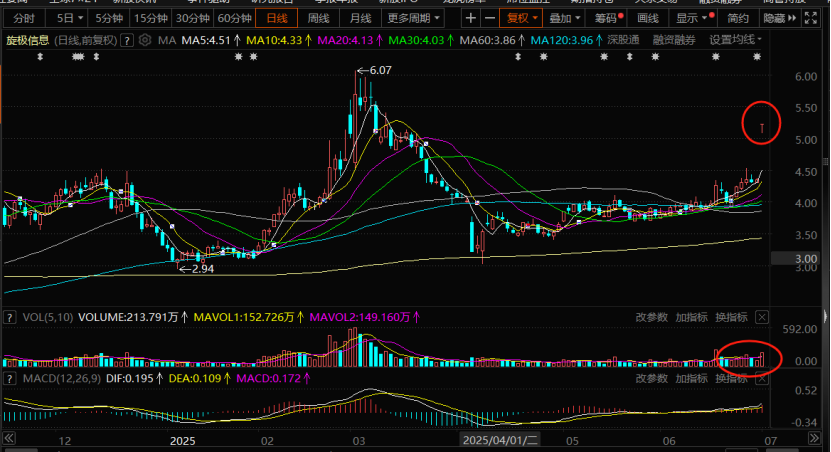Screen dimensions: 831x452
Task: Switch to 周线 weekly chart
Action: (319, 19)
